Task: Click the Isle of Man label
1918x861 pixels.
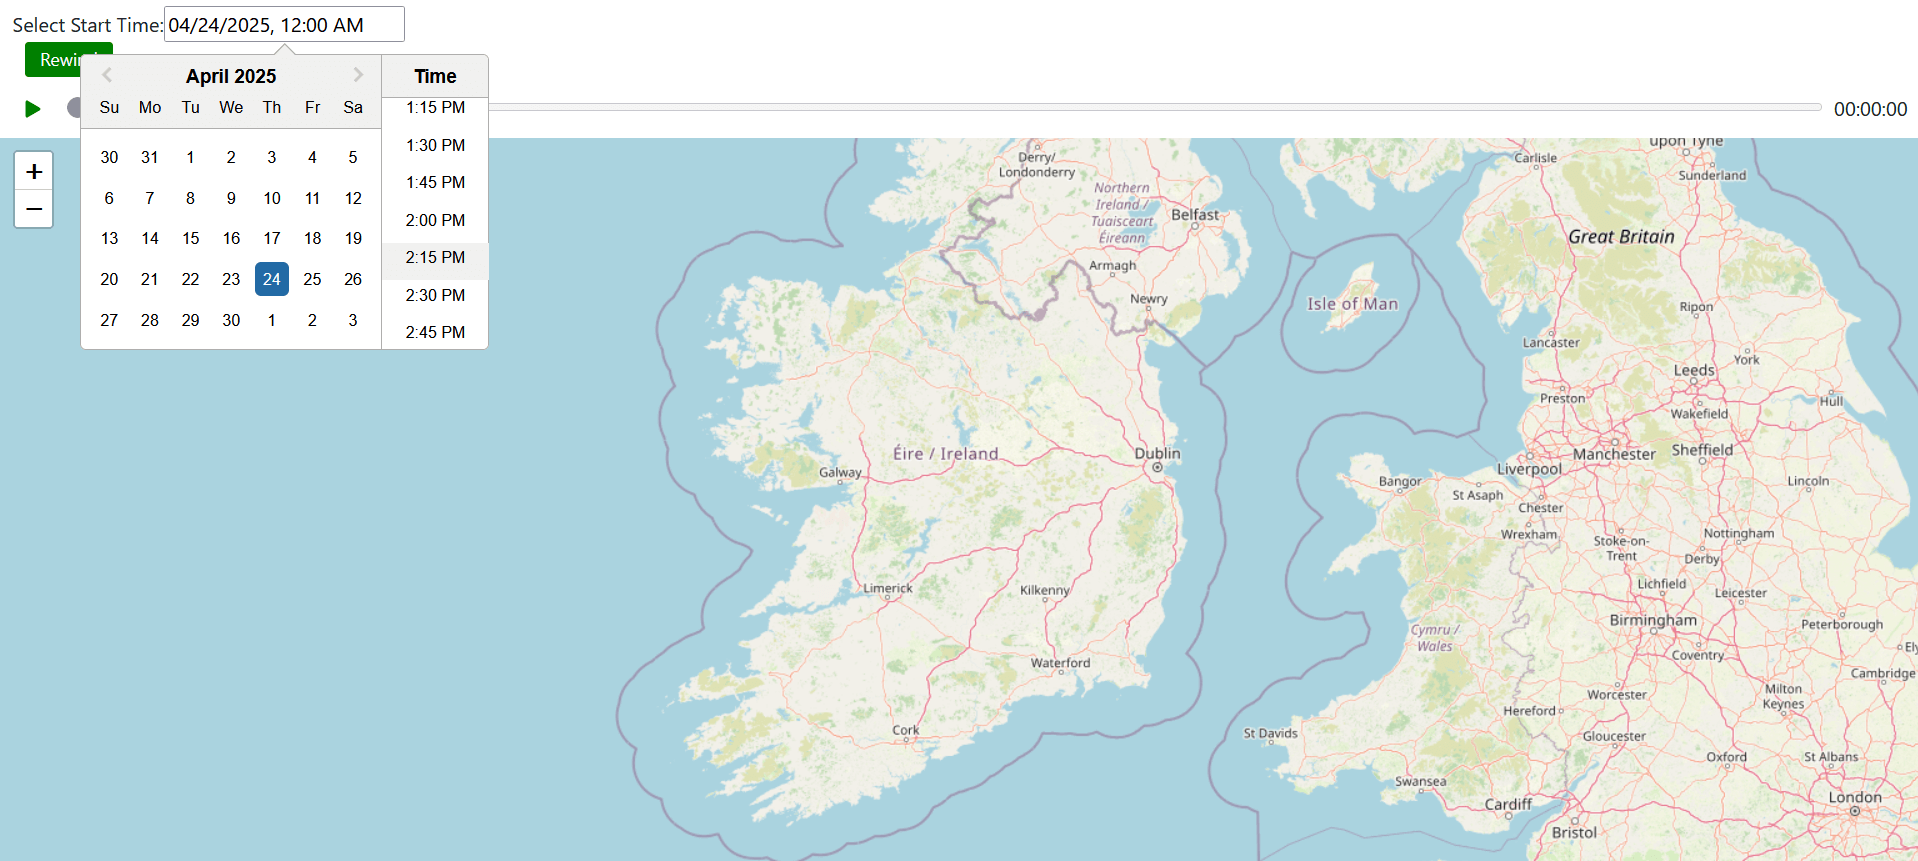Action: point(1352,304)
